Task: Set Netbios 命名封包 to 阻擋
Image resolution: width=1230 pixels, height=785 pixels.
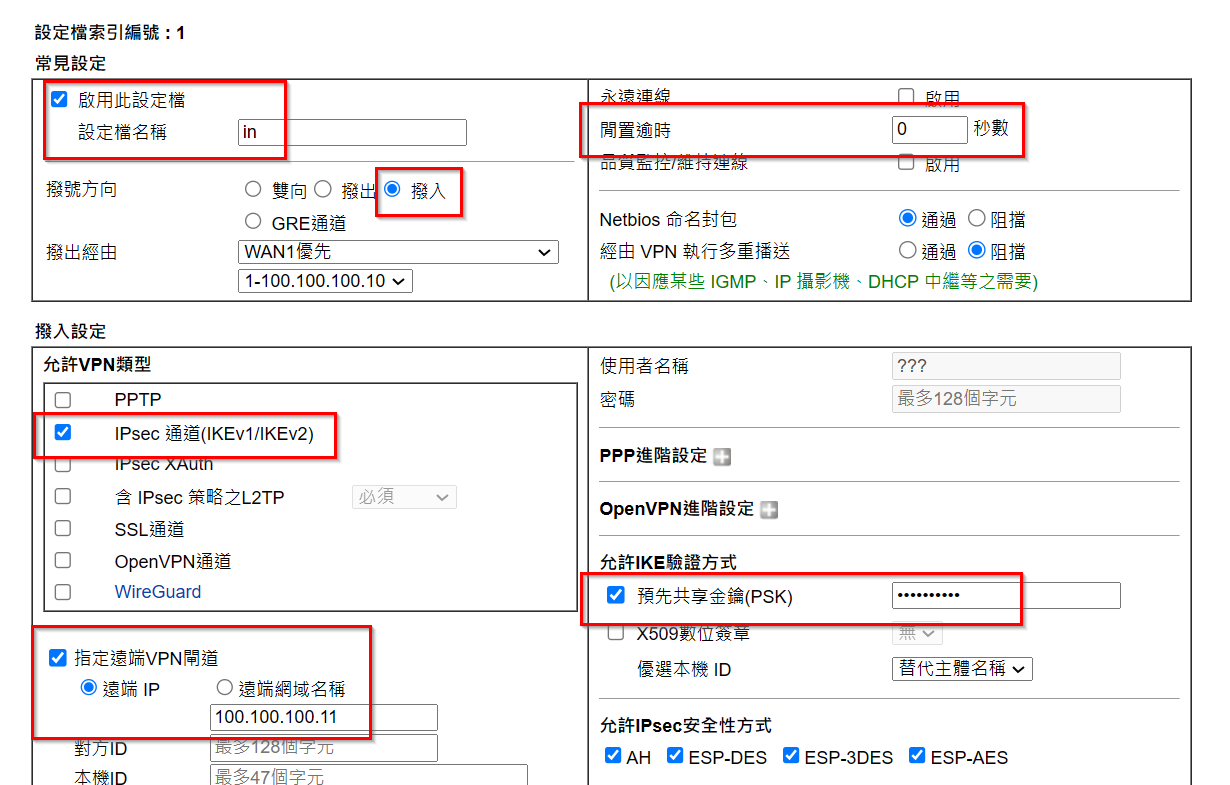Action: tap(977, 219)
